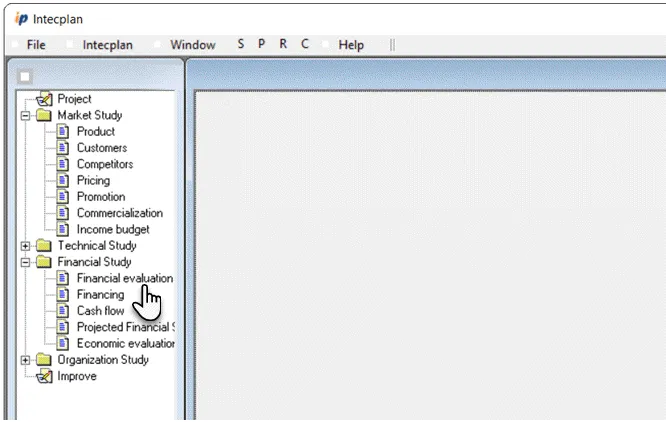Expand the Organization Study node
The width and height of the screenshot is (666, 422).
tap(25, 360)
